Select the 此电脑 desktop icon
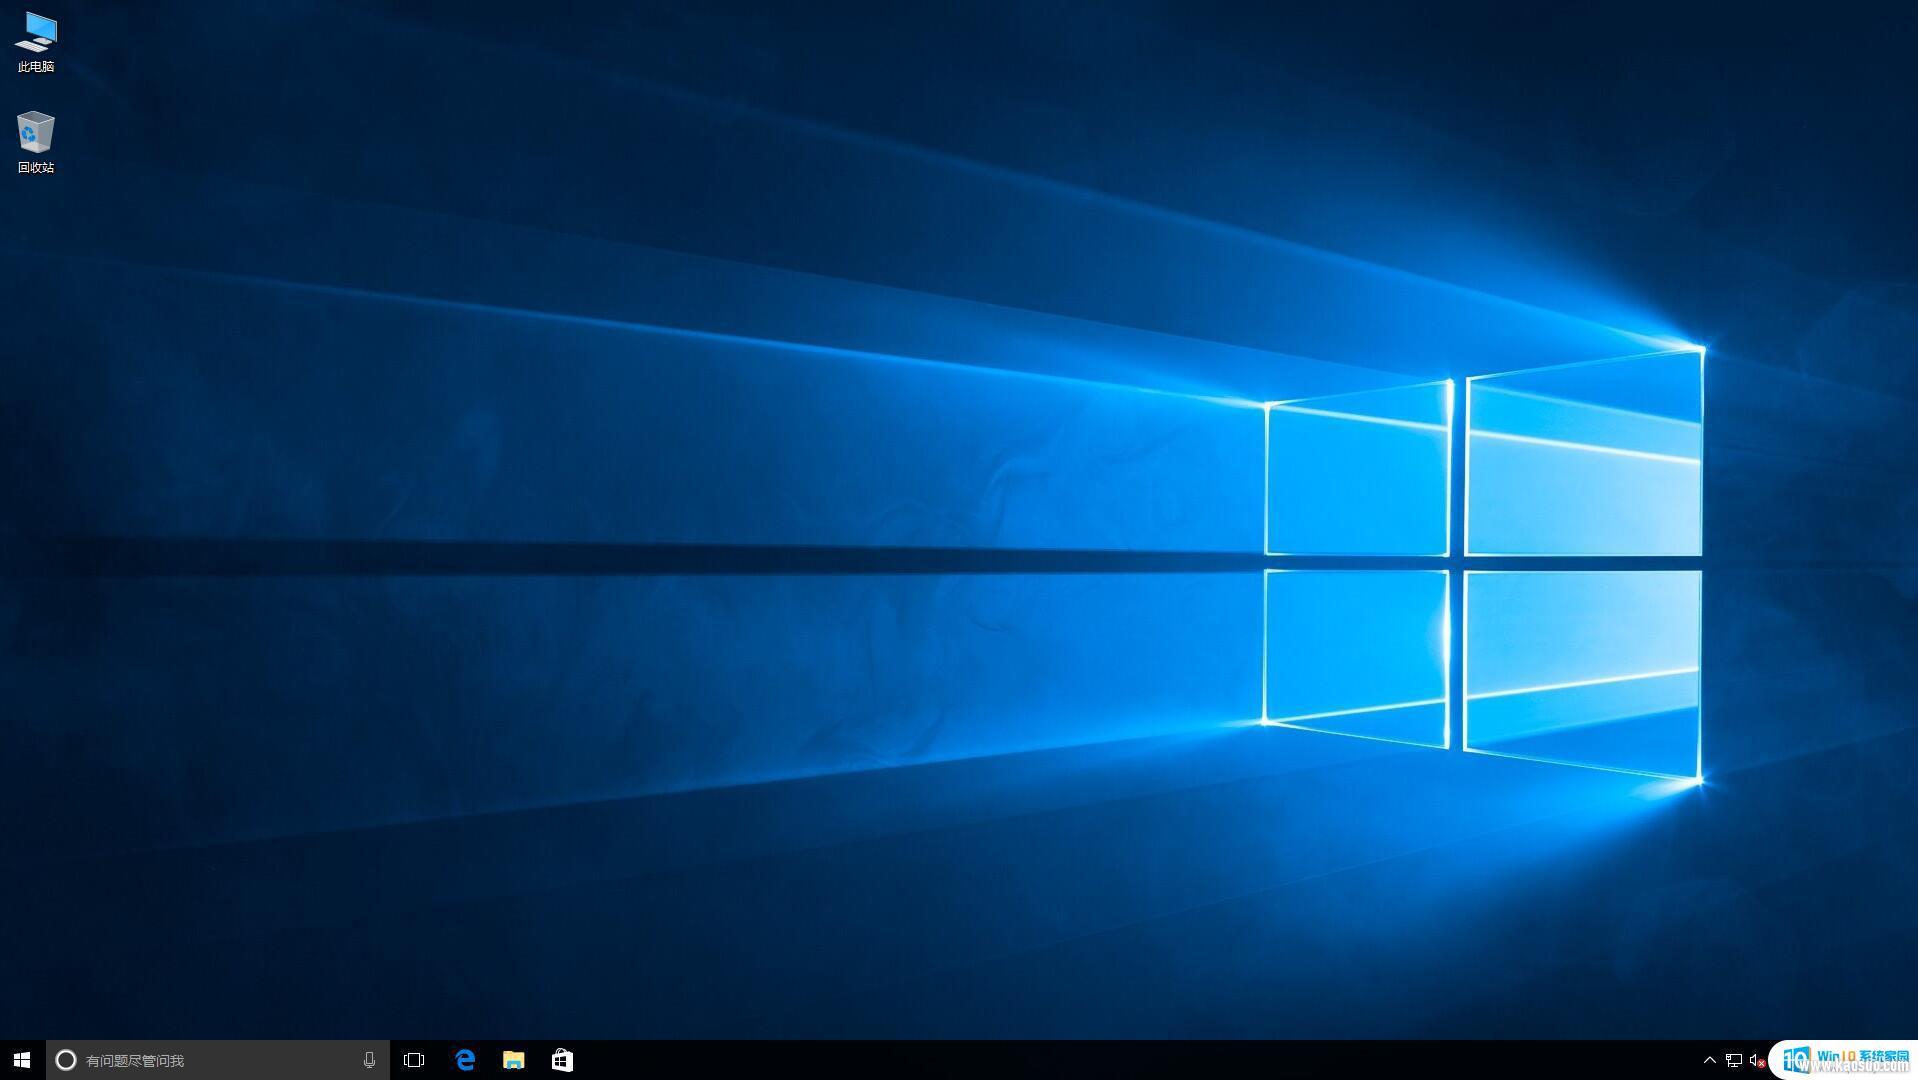 pyautogui.click(x=36, y=42)
